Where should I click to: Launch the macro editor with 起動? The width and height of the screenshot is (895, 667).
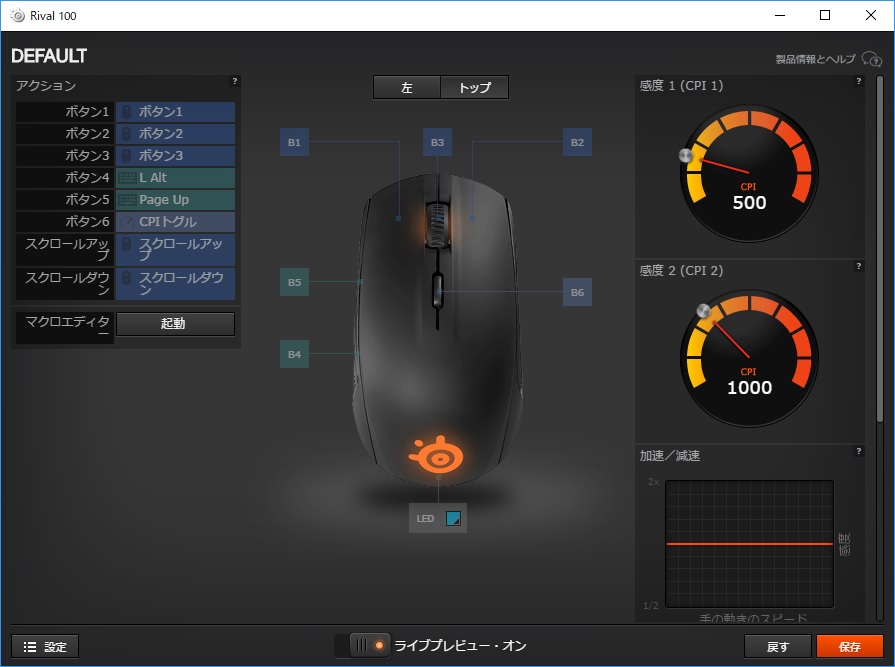[x=175, y=324]
